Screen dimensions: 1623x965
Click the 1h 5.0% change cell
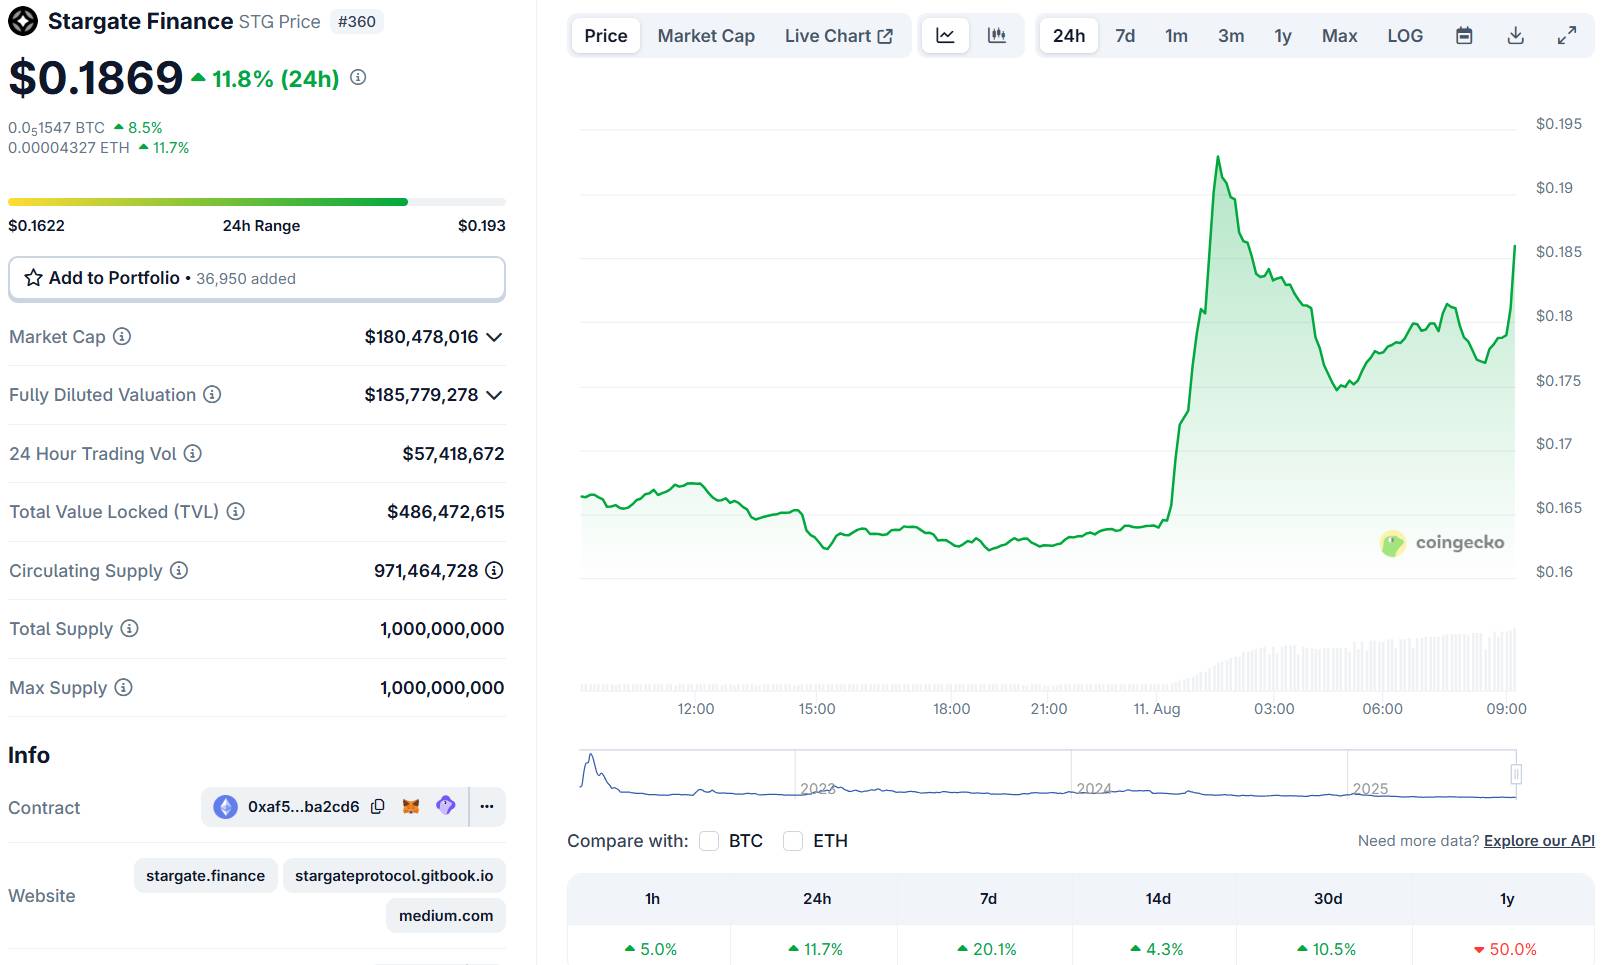click(x=651, y=949)
